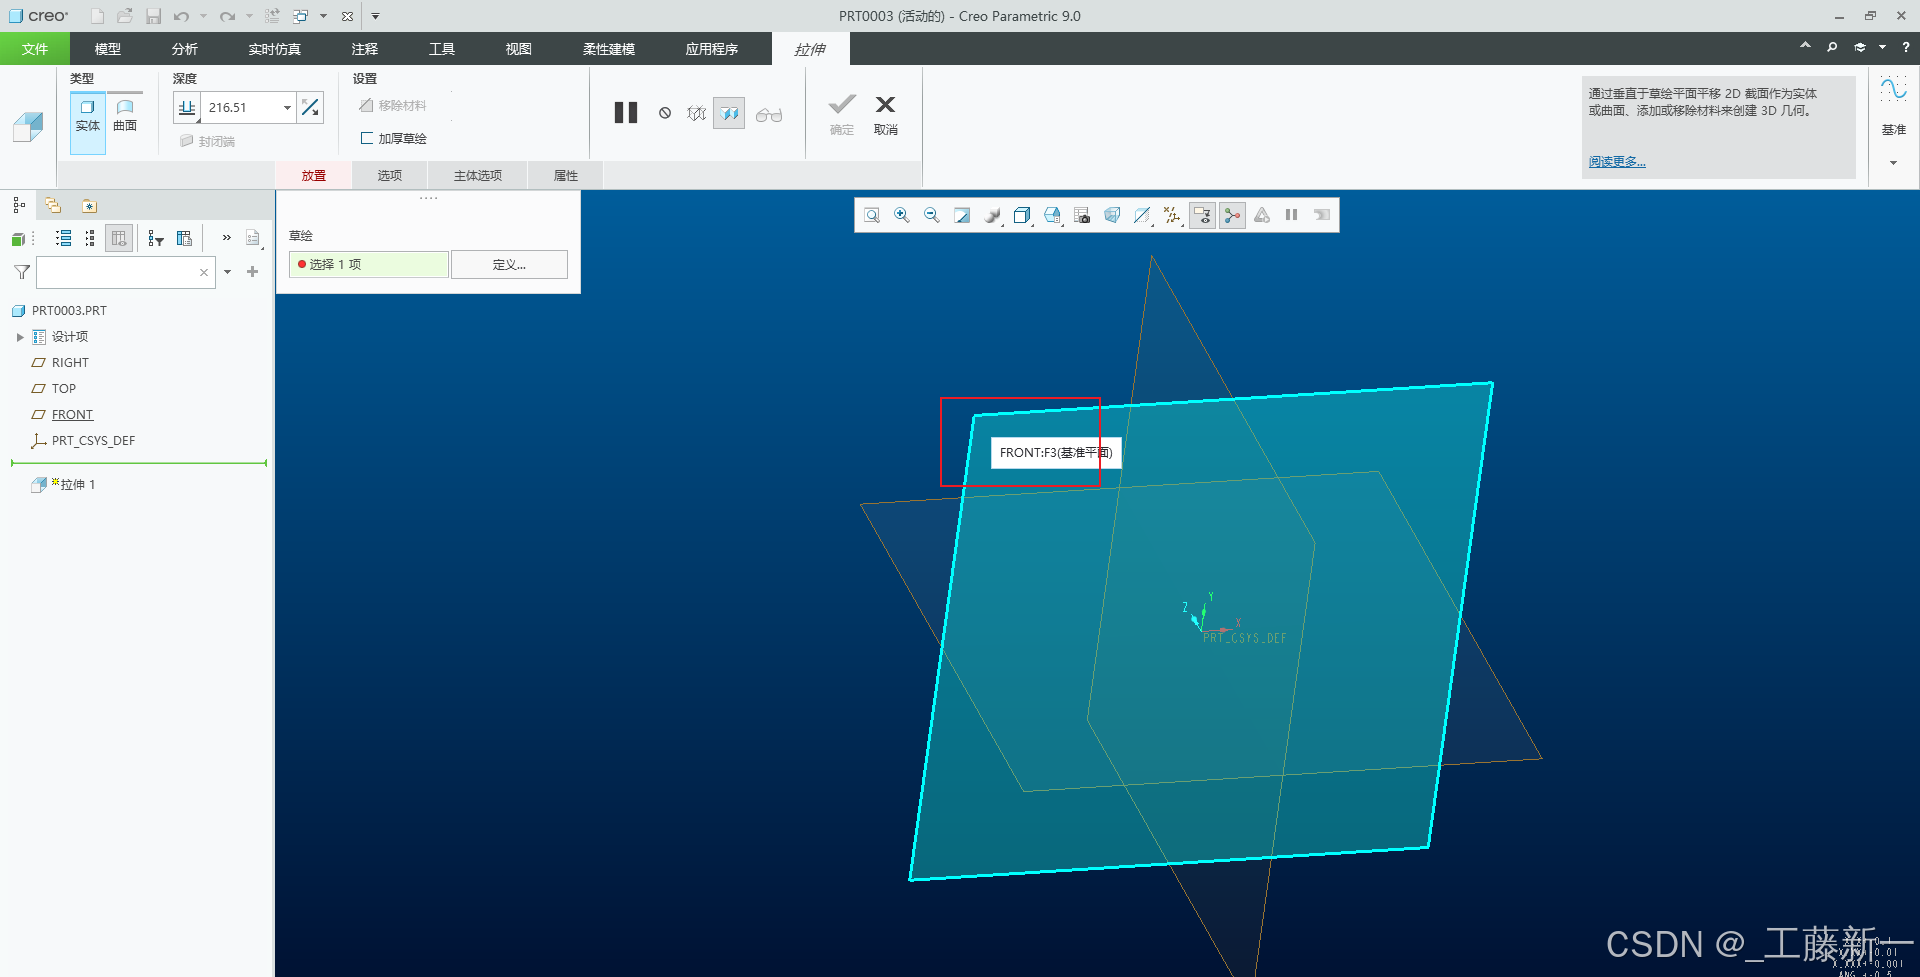Click the 定义... button
Screen dimensions: 1920x977
(509, 264)
